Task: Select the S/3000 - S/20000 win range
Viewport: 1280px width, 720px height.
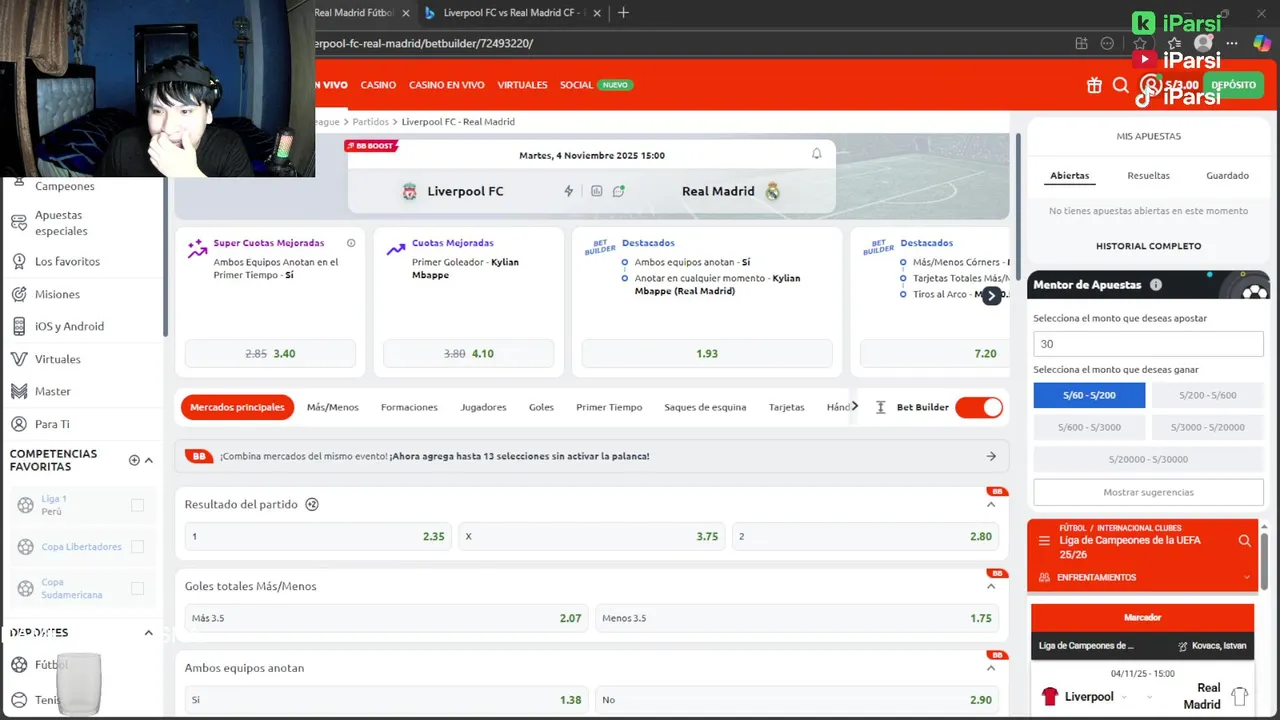Action: (x=1207, y=427)
